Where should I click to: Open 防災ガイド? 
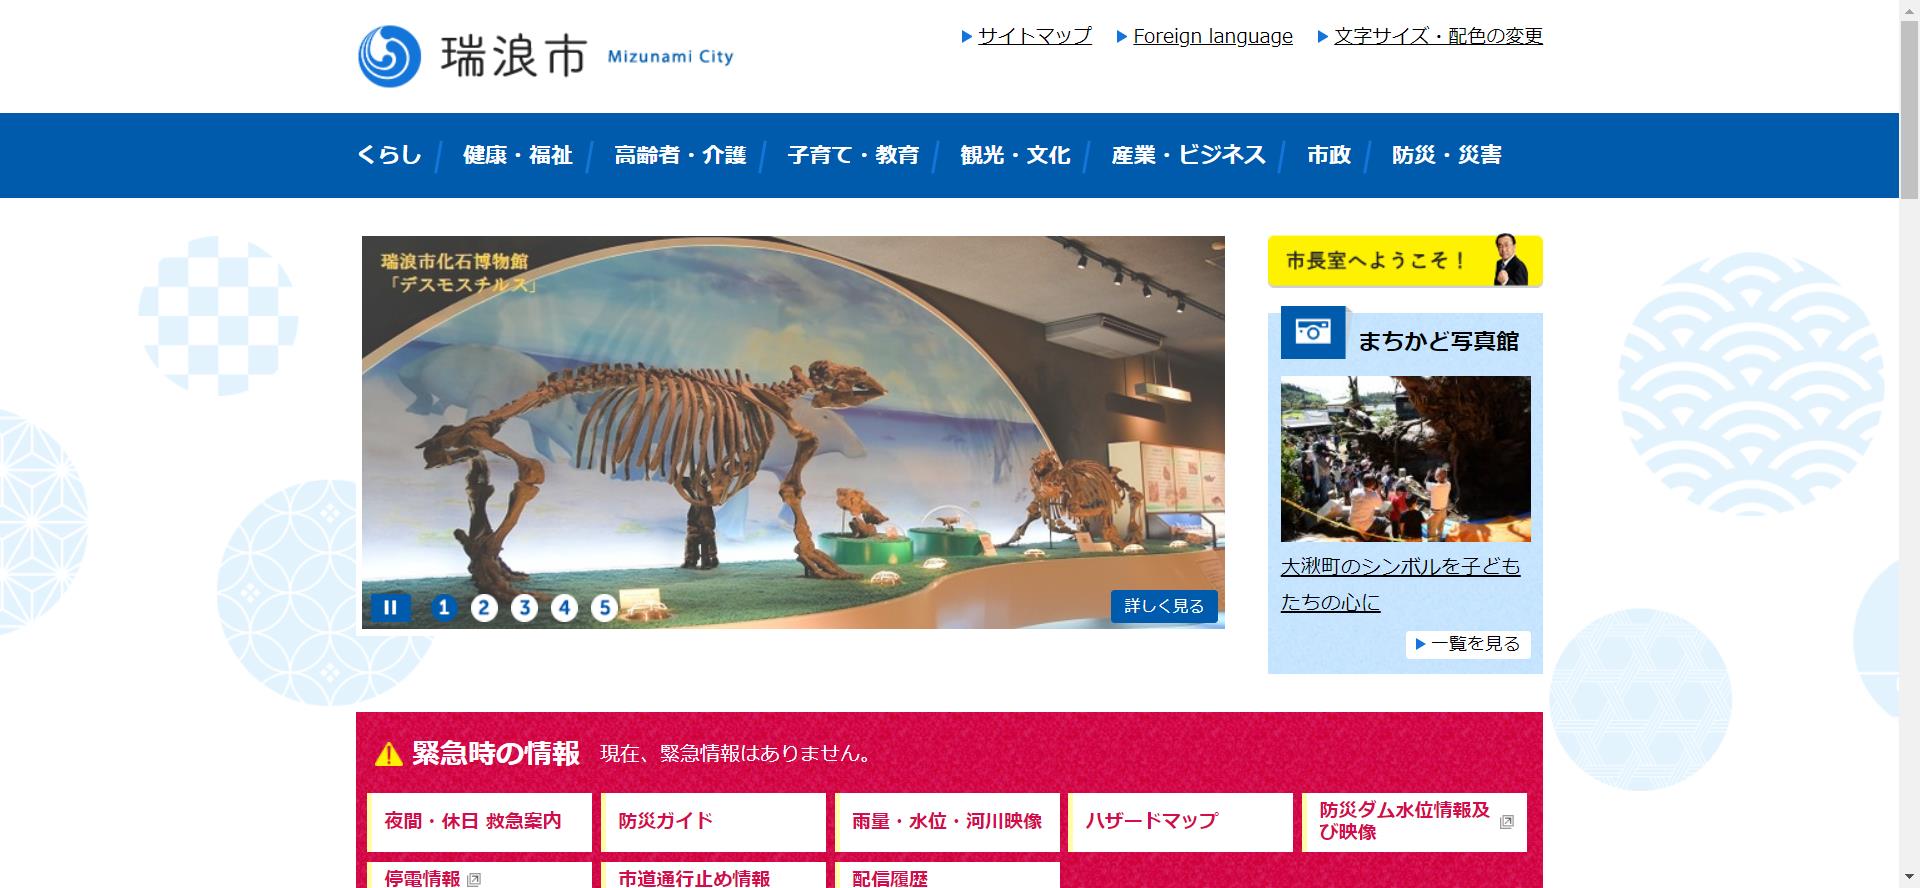(x=713, y=822)
